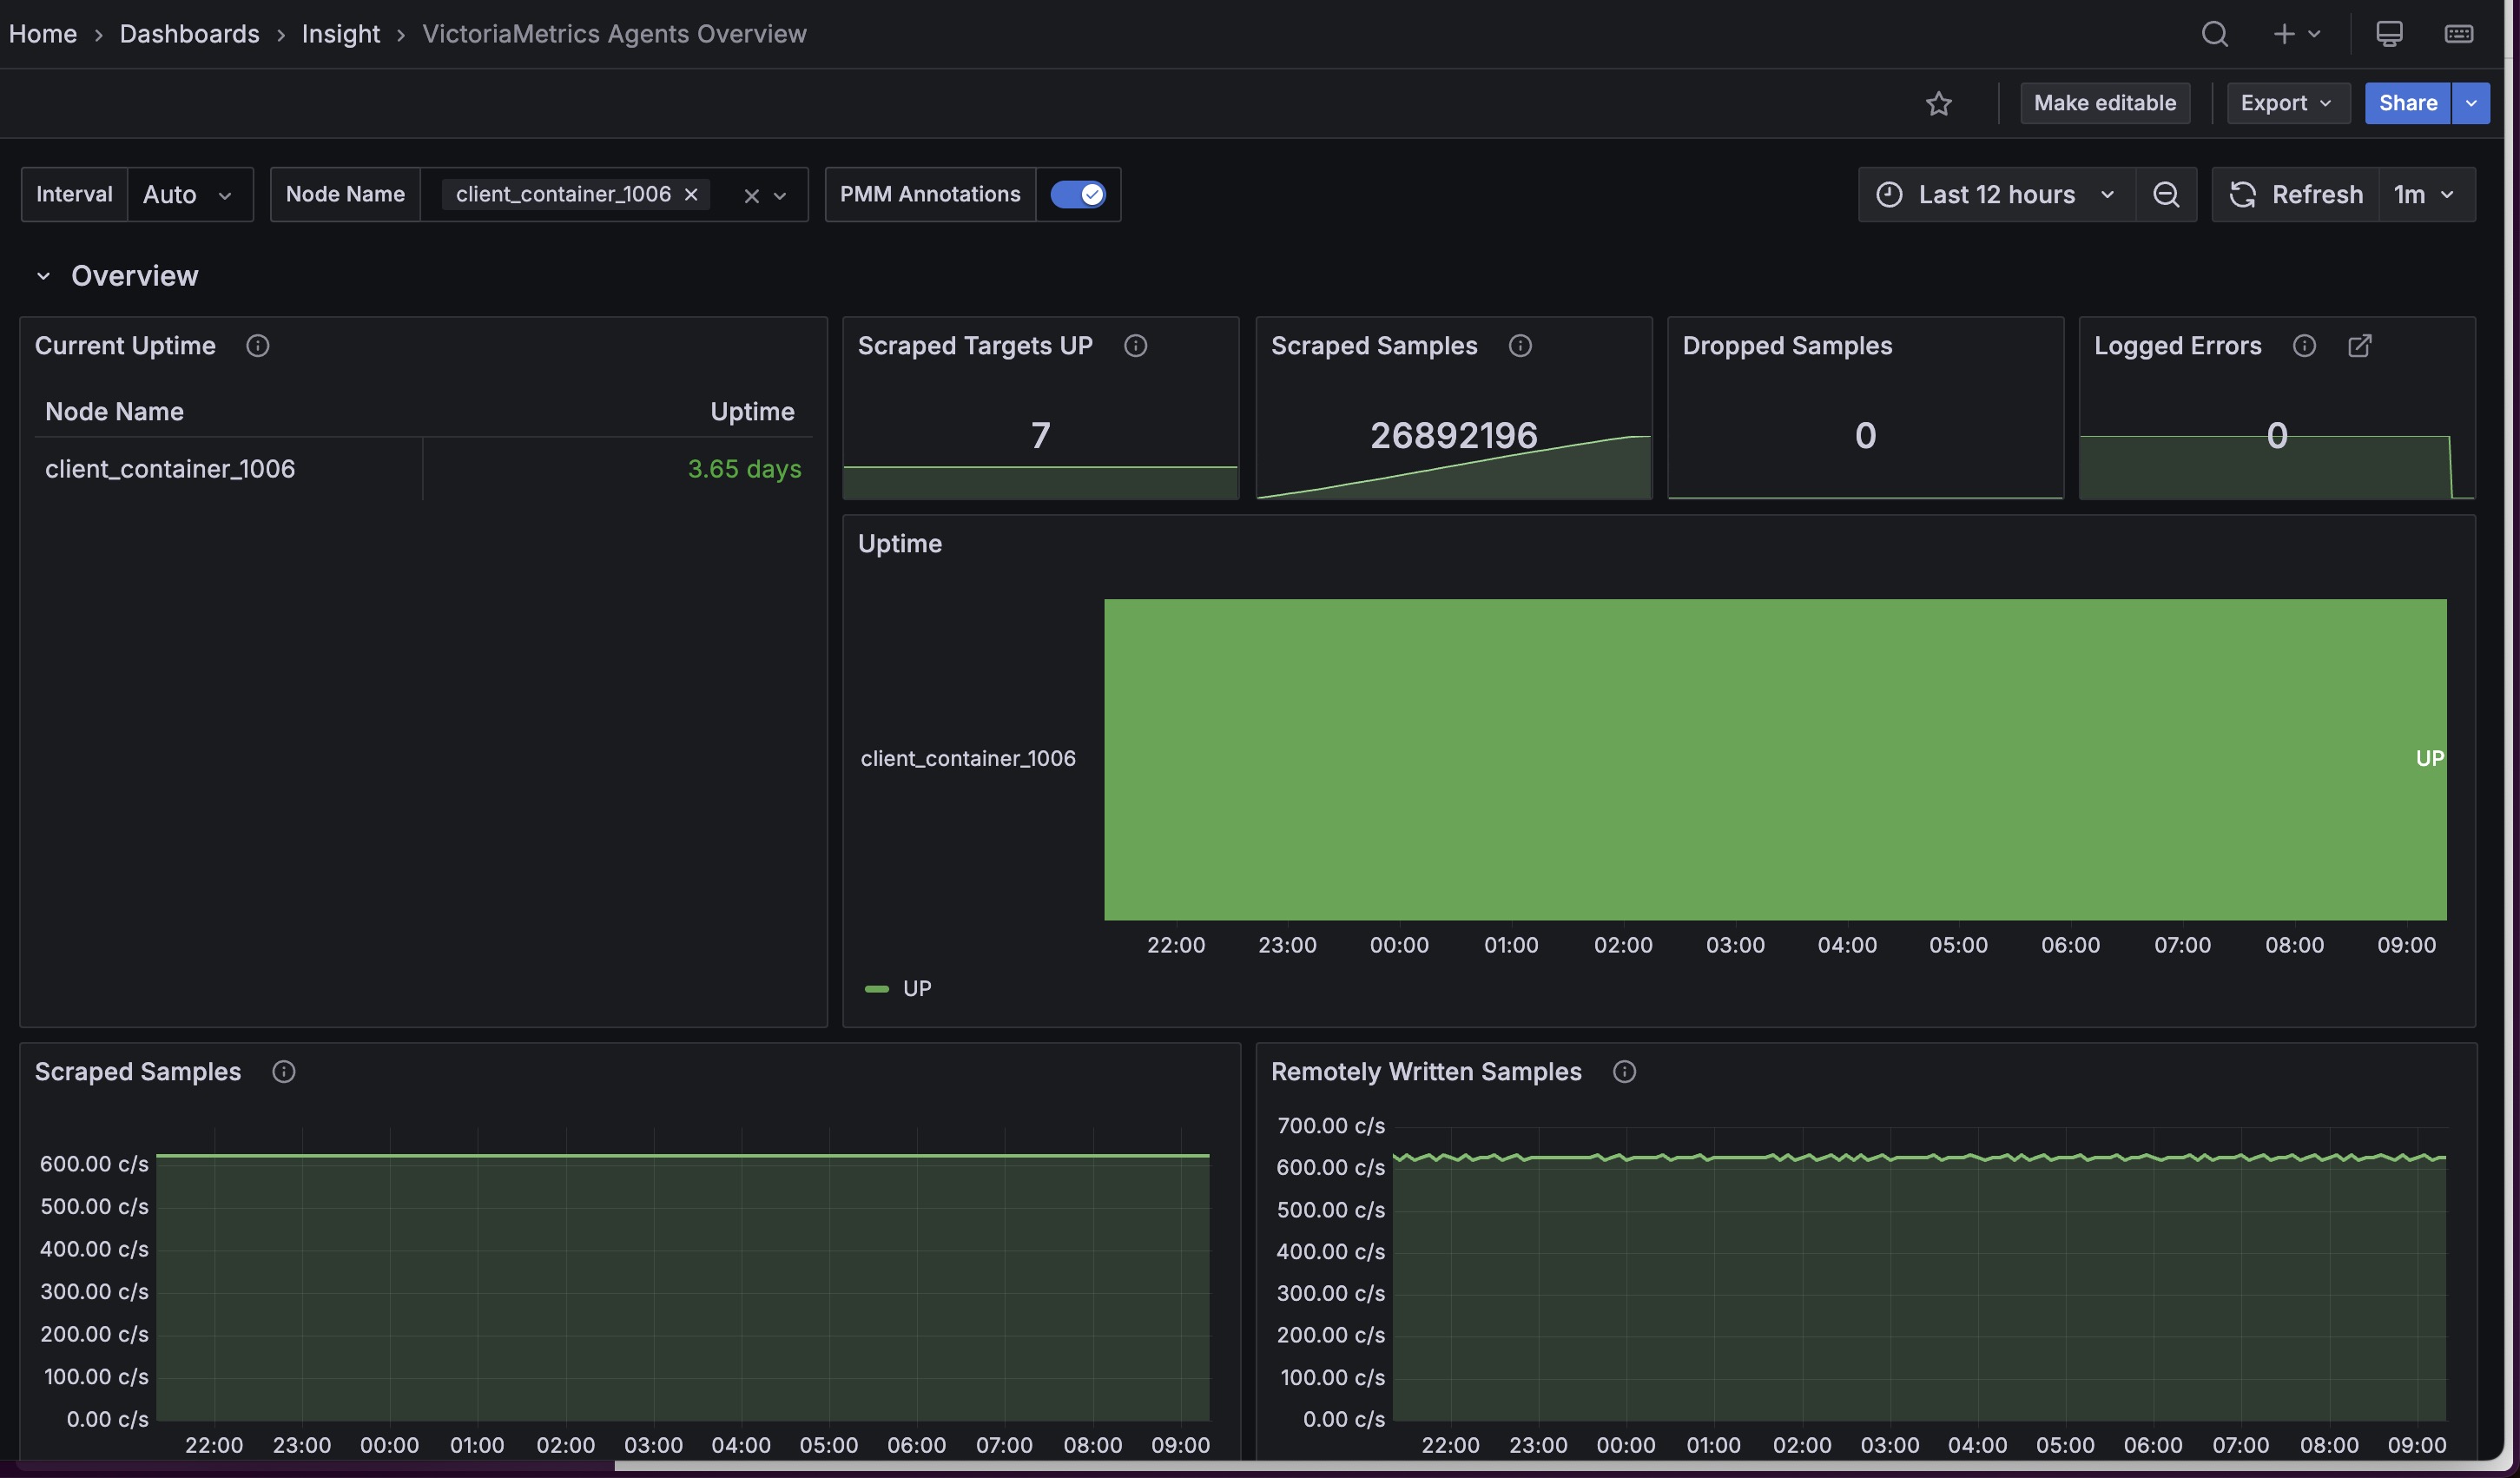Open the Interval Auto dropdown
This screenshot has width=2520, height=1478.
(x=189, y=195)
